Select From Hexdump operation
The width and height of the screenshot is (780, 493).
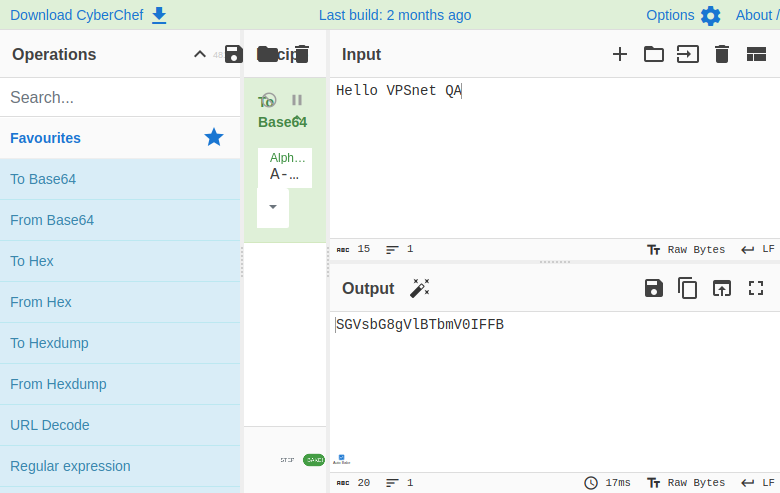tap(120, 384)
